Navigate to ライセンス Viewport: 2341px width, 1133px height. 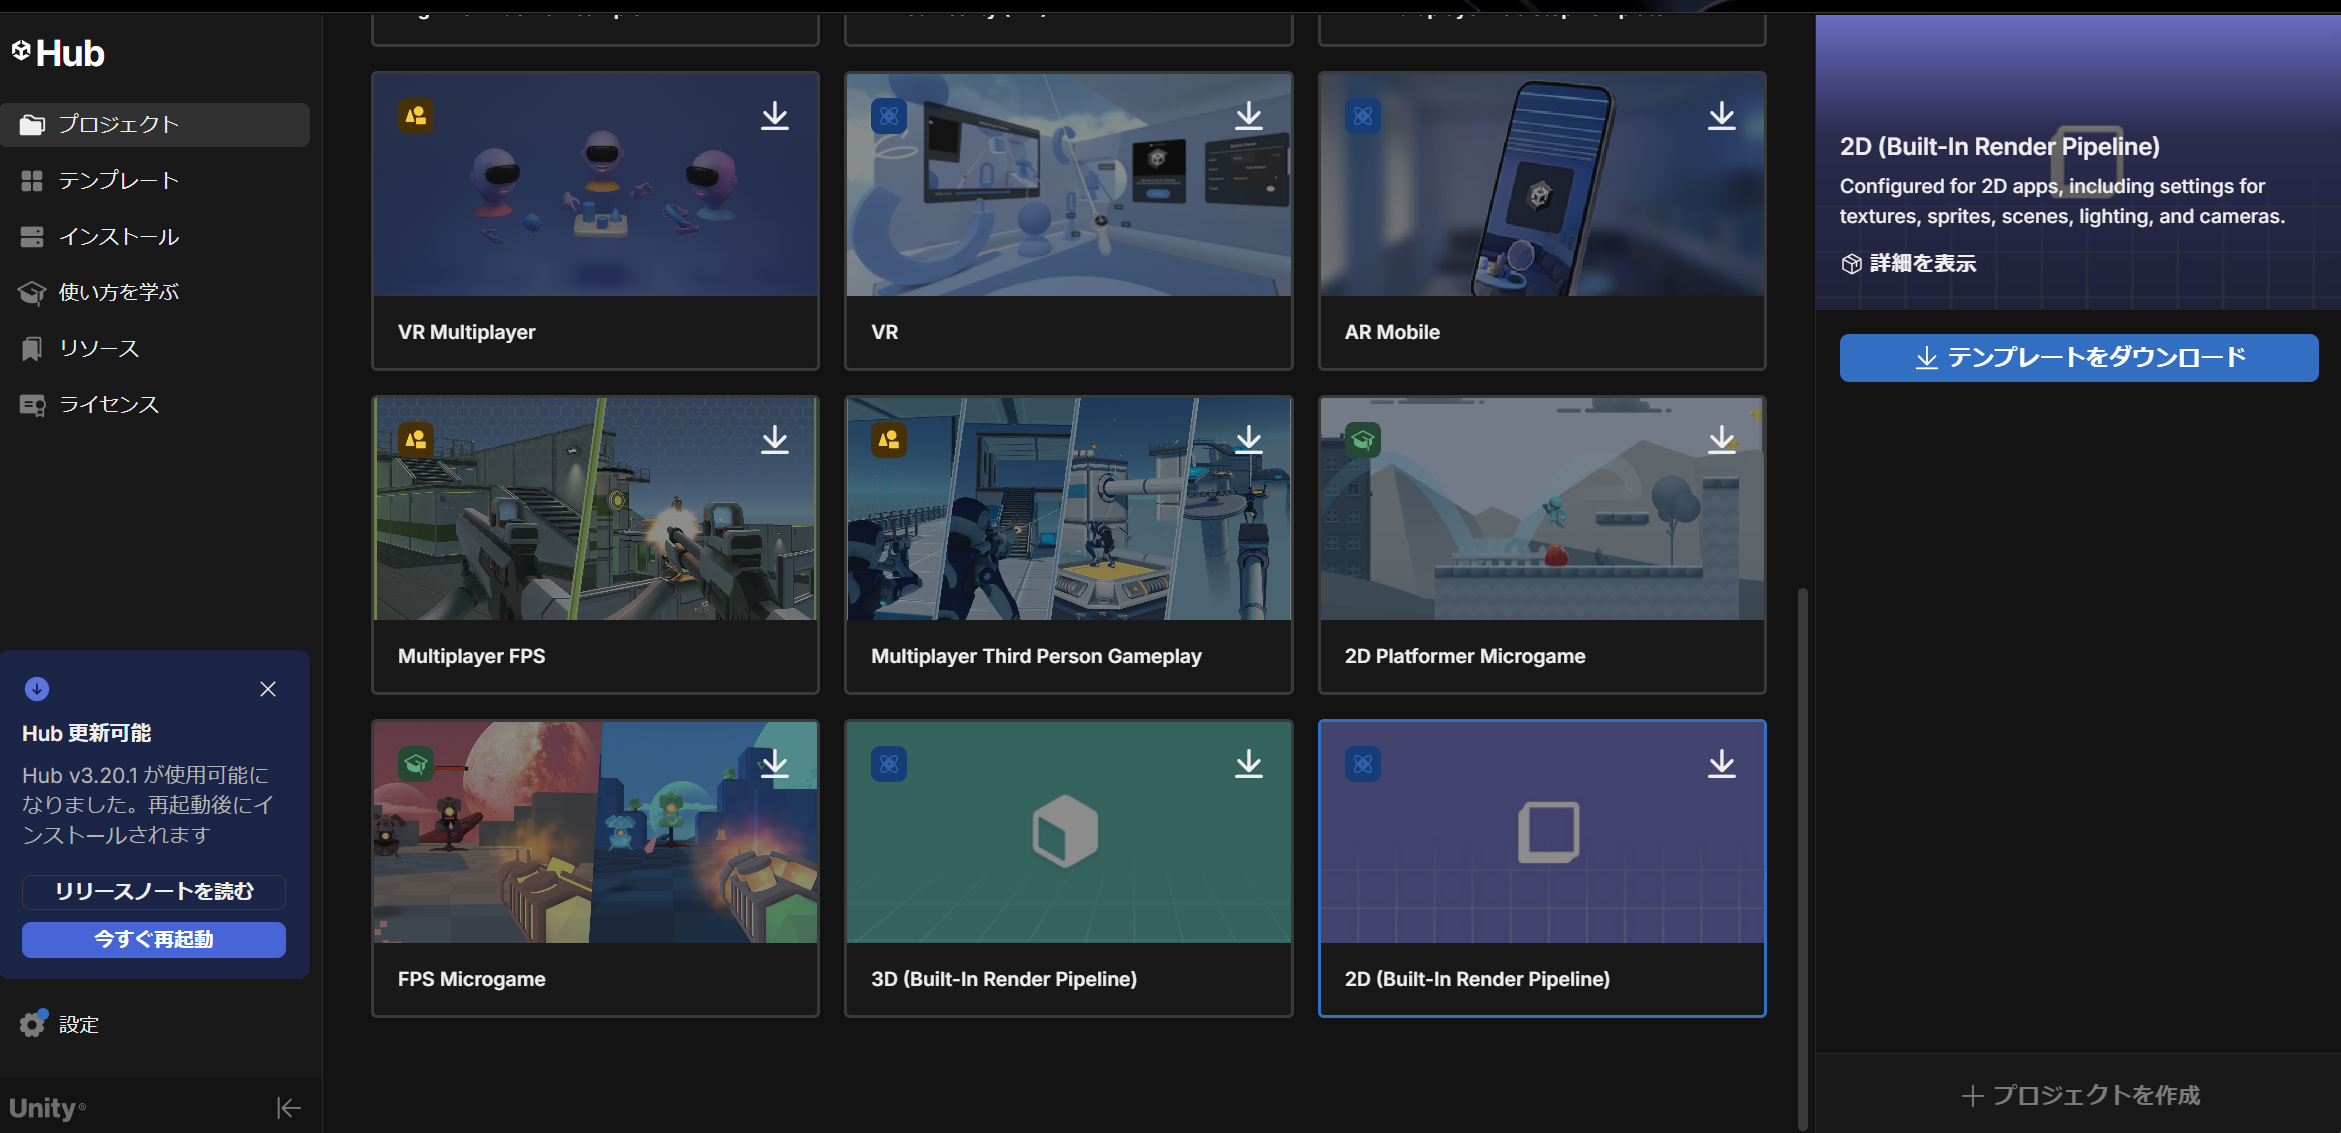pos(155,405)
